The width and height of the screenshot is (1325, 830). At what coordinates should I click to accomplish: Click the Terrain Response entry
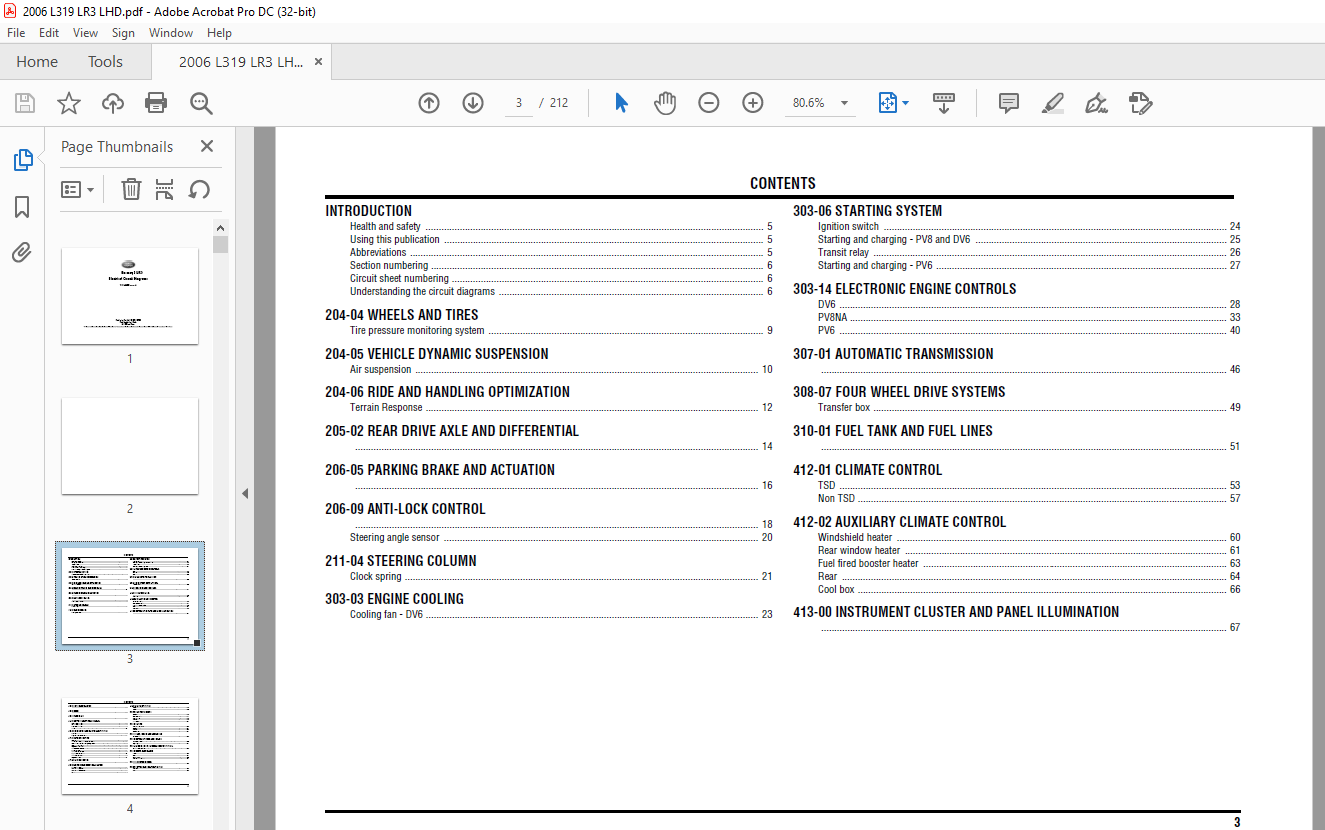coord(386,408)
